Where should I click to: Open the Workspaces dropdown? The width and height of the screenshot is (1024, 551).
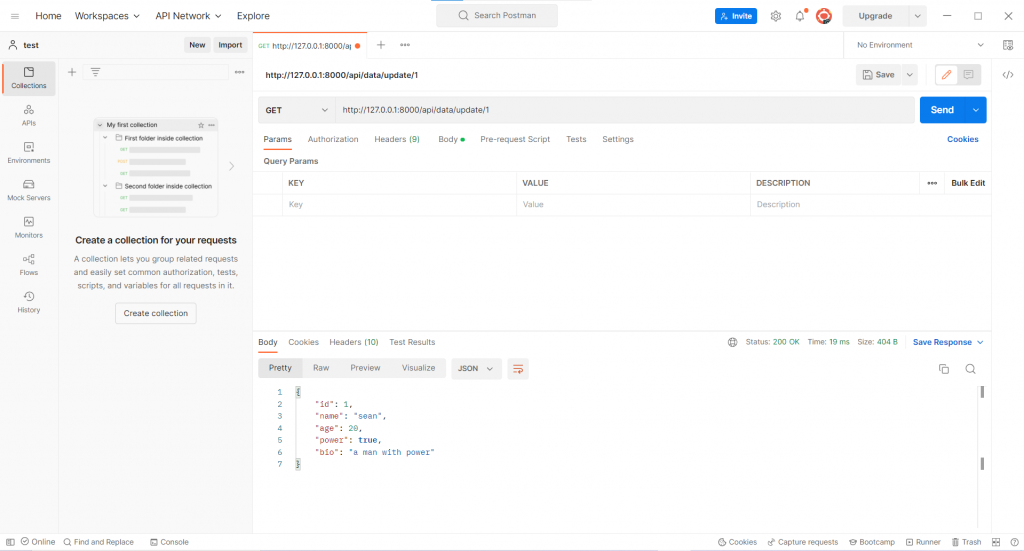click(x=107, y=16)
